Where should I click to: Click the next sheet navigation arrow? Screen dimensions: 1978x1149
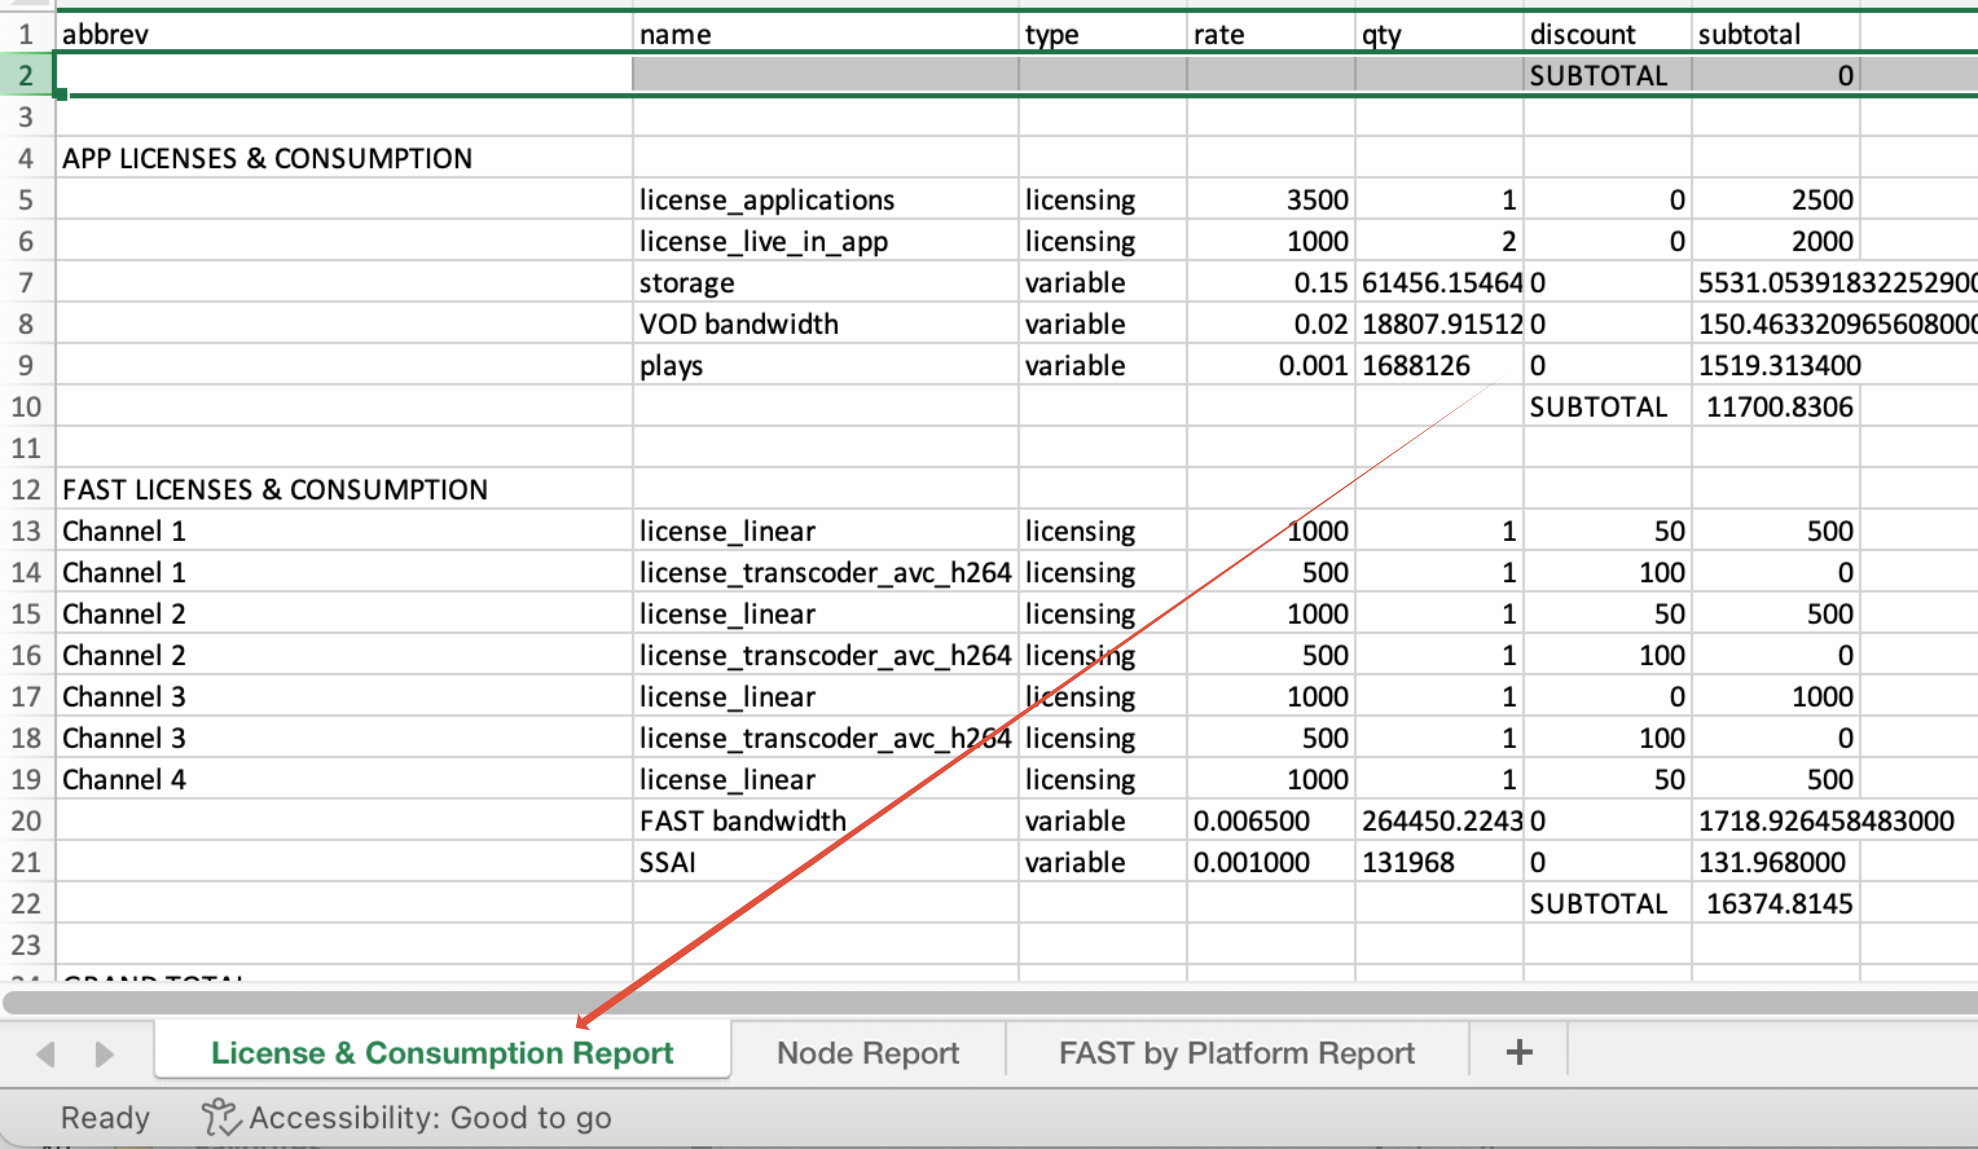[104, 1053]
